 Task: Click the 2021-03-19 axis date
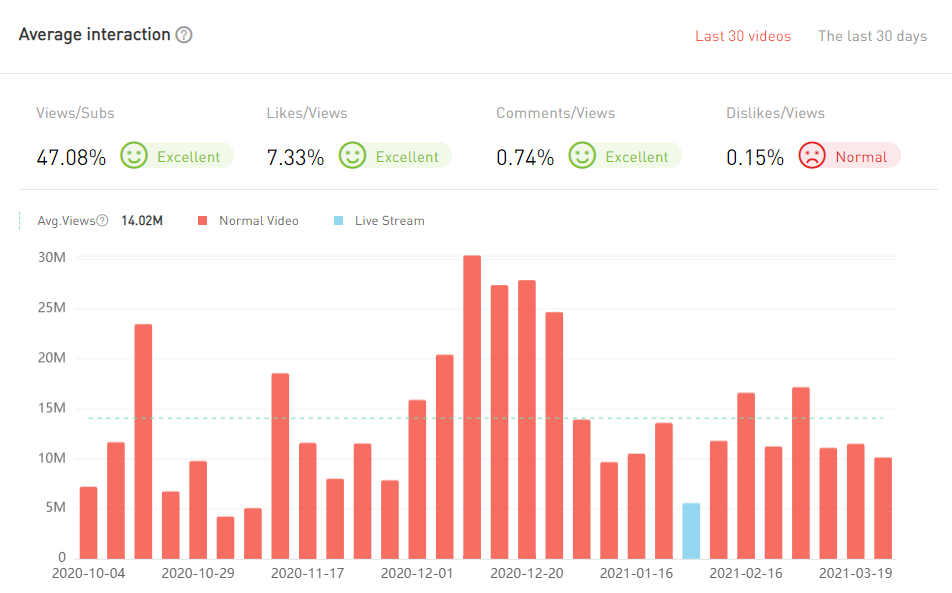[855, 574]
